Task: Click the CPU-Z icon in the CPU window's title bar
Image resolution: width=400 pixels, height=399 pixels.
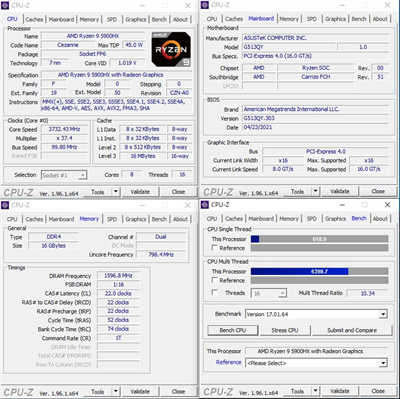Action: tap(5, 5)
